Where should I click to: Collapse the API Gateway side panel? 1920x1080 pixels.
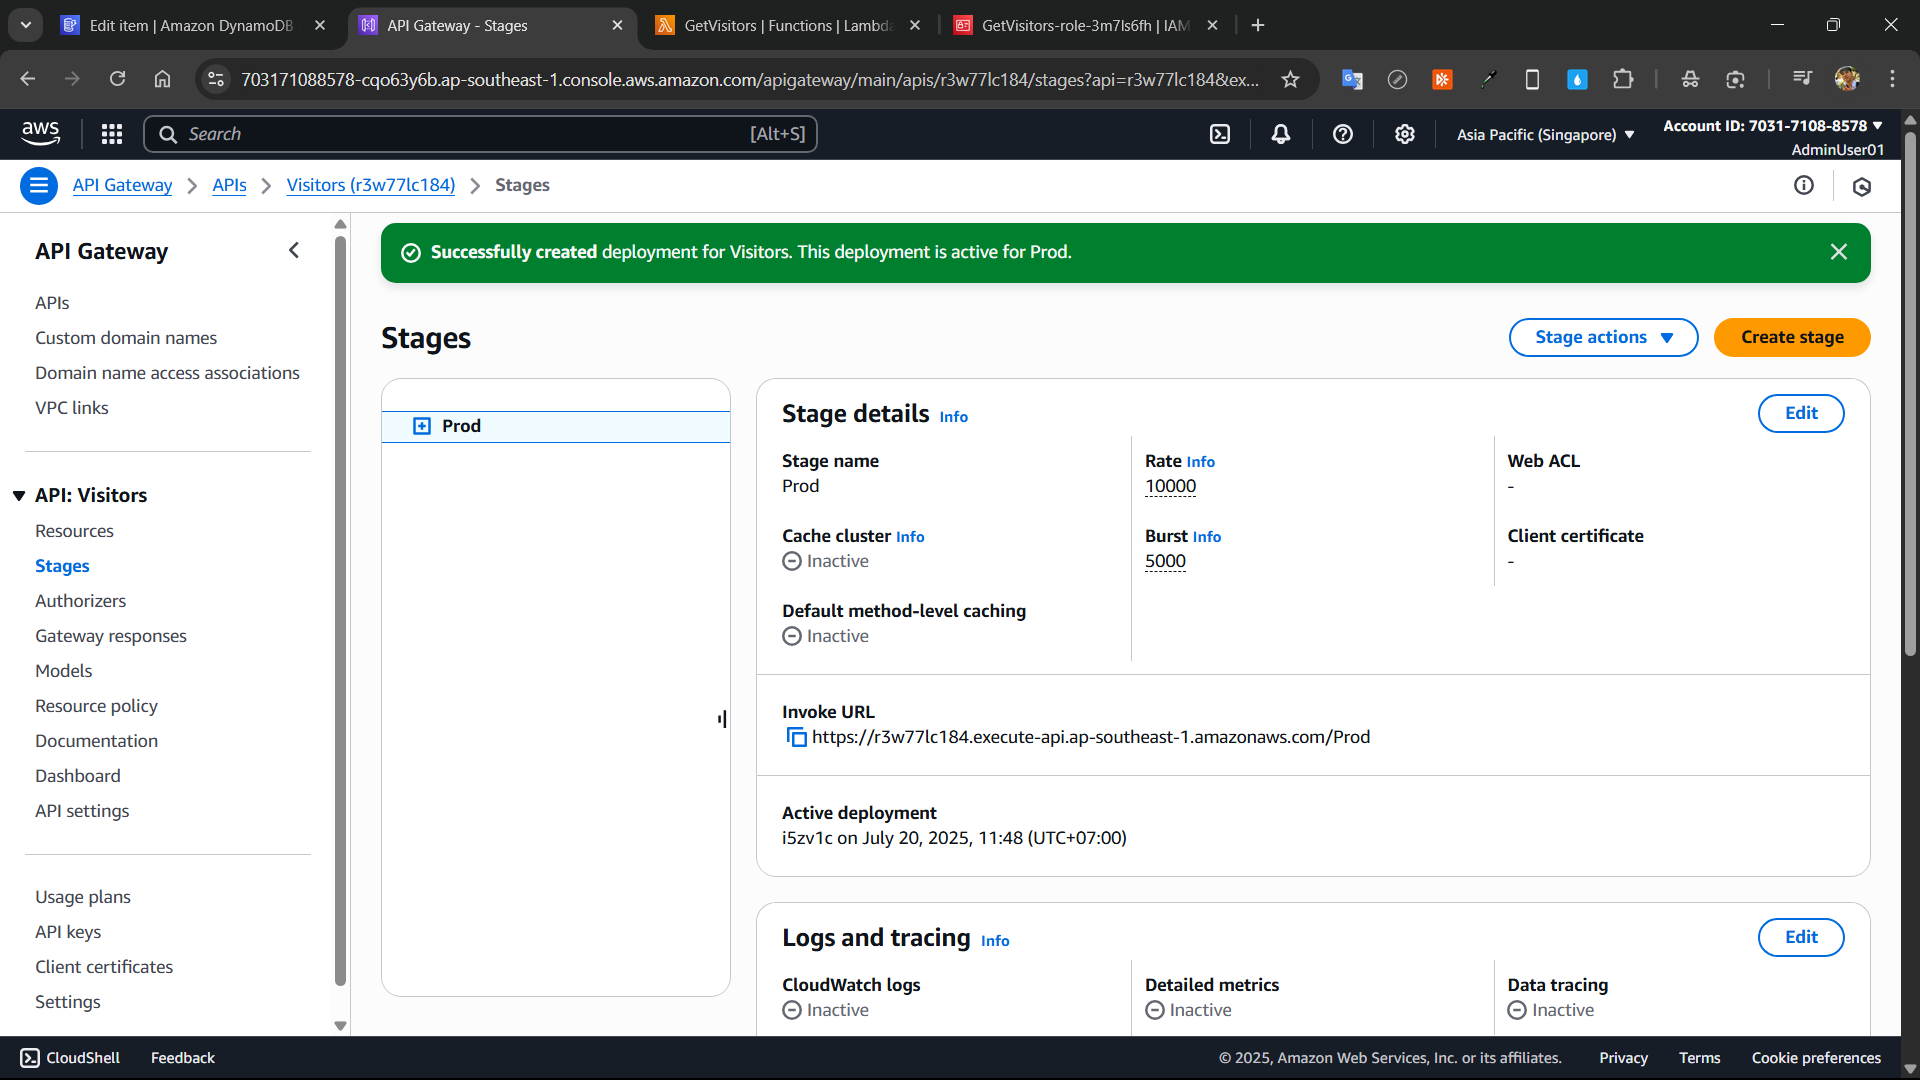294,250
